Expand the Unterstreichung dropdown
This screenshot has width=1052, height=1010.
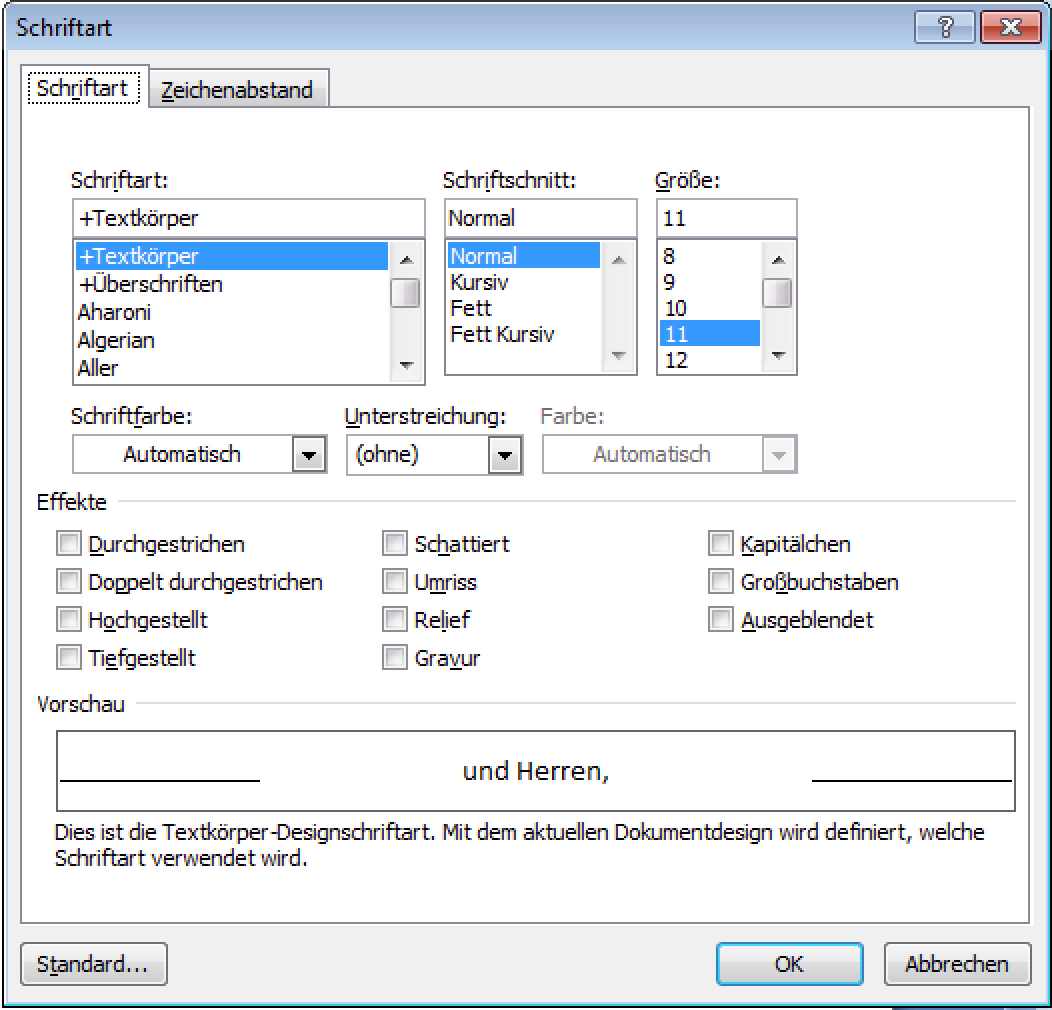click(505, 455)
